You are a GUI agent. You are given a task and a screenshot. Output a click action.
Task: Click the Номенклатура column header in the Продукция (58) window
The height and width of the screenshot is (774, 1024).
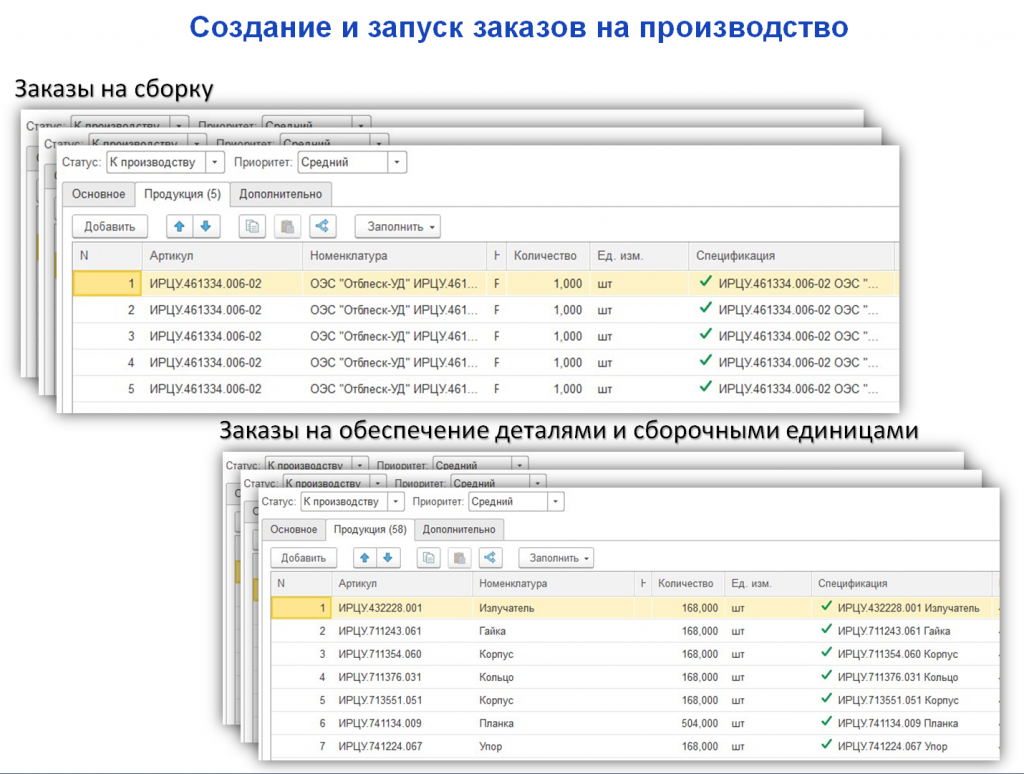[x=553, y=583]
